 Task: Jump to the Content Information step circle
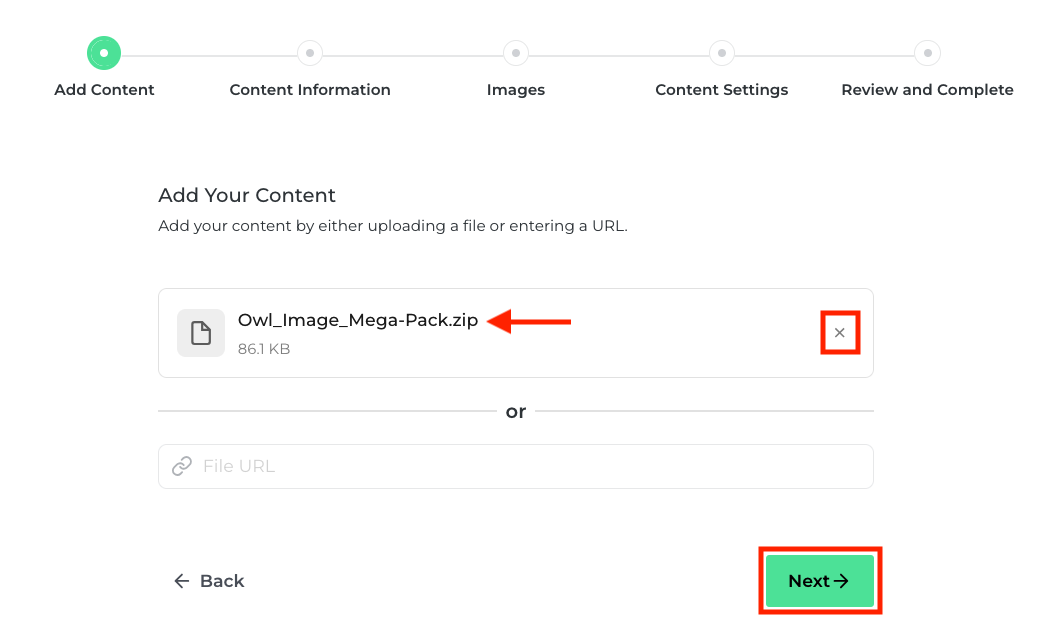tap(310, 53)
